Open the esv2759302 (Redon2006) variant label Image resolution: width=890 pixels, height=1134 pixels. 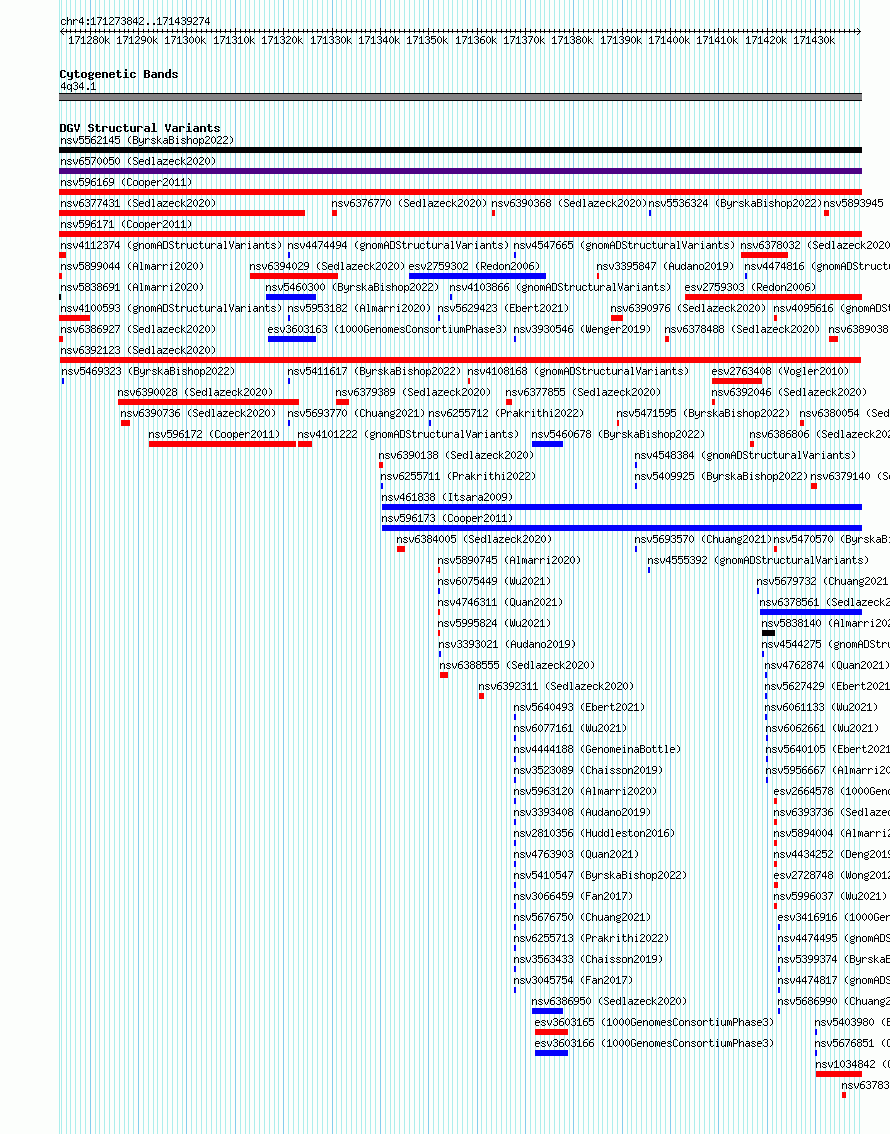[x=474, y=266]
